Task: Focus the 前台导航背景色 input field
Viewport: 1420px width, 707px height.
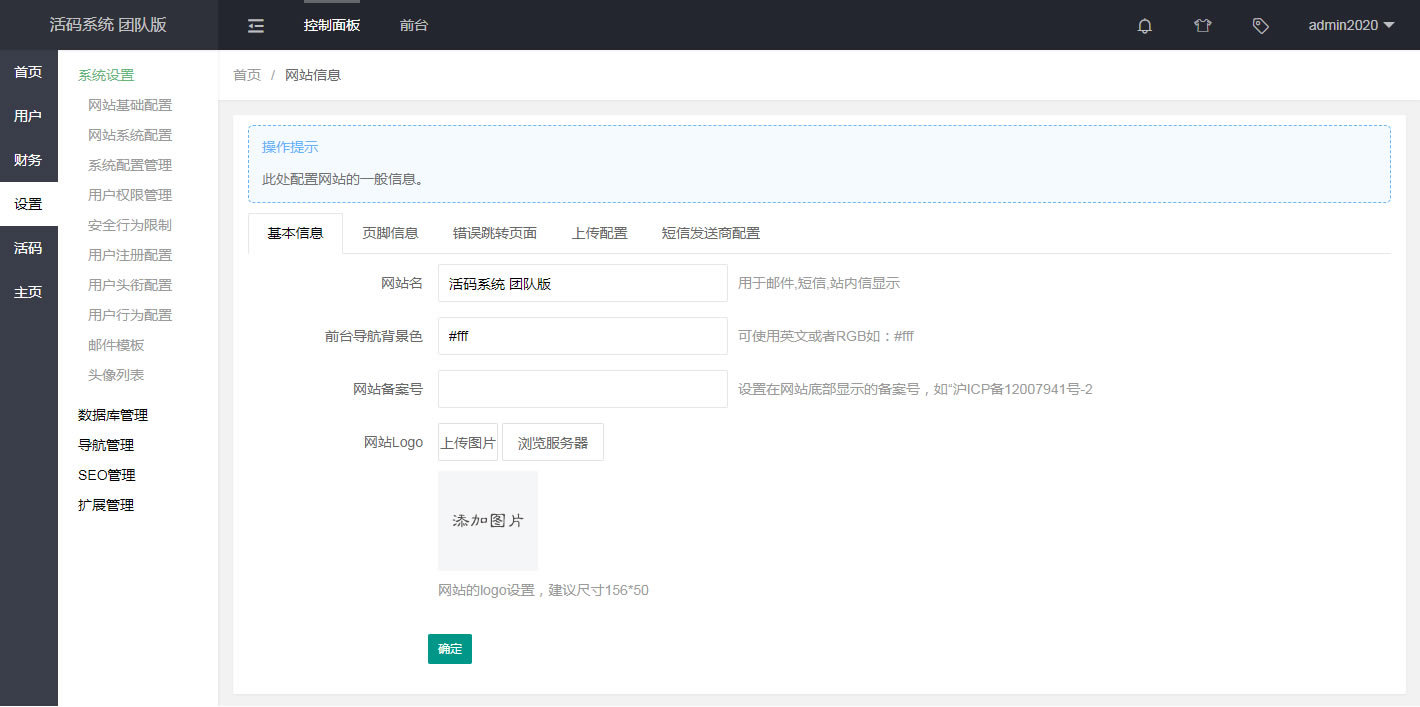Action: (x=583, y=336)
